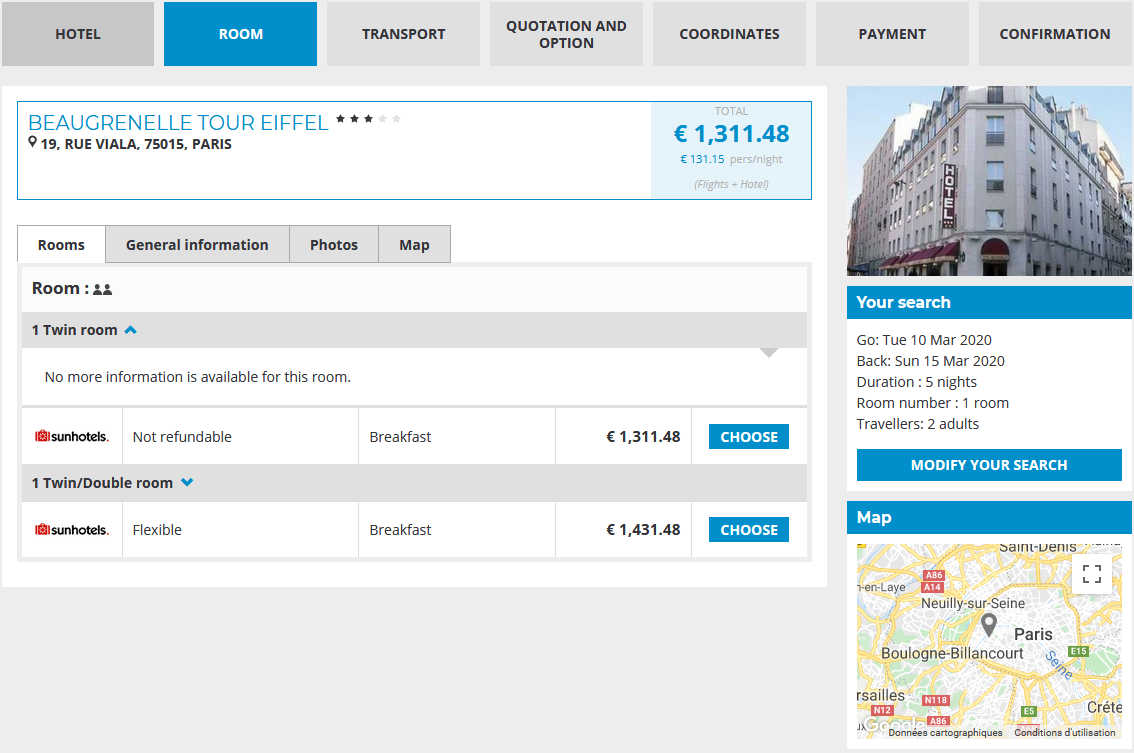Click the location pin beside hotel address
The width and height of the screenshot is (1134, 753).
point(33,143)
